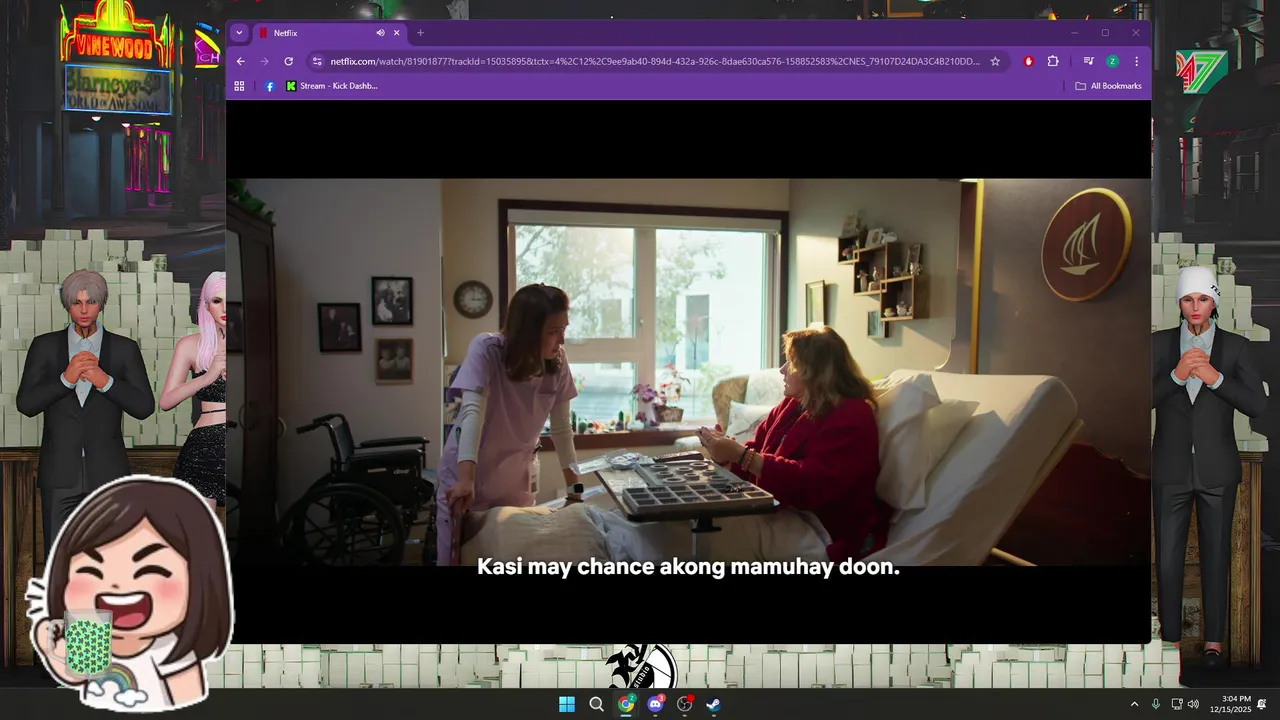The image size is (1280, 720).
Task: Open Discord from the taskbar
Action: click(x=656, y=704)
